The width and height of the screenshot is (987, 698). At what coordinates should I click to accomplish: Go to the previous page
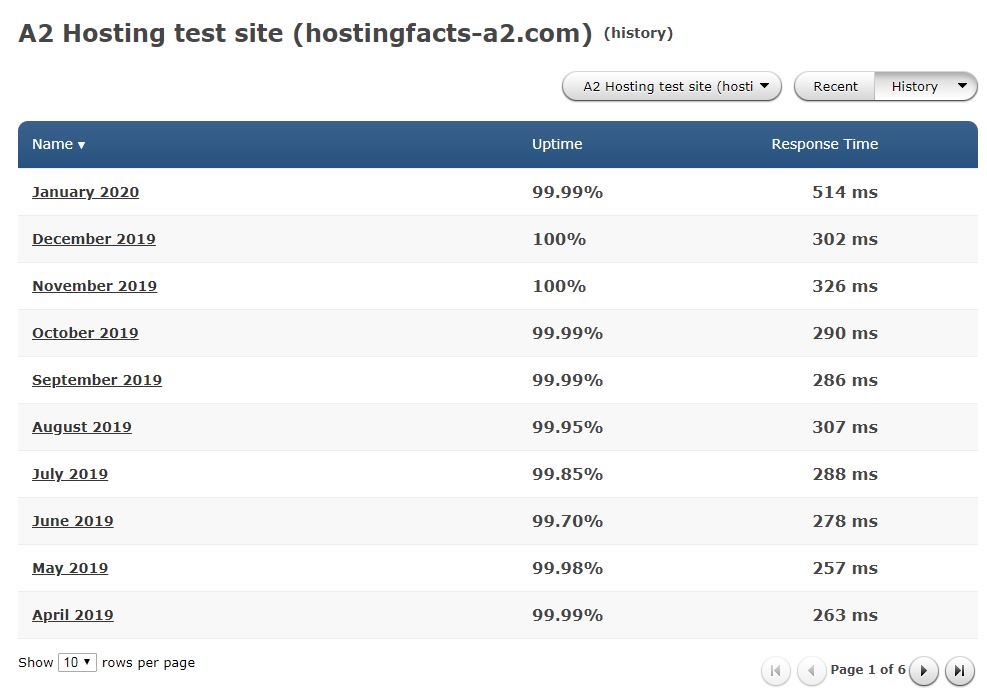pyautogui.click(x=811, y=671)
